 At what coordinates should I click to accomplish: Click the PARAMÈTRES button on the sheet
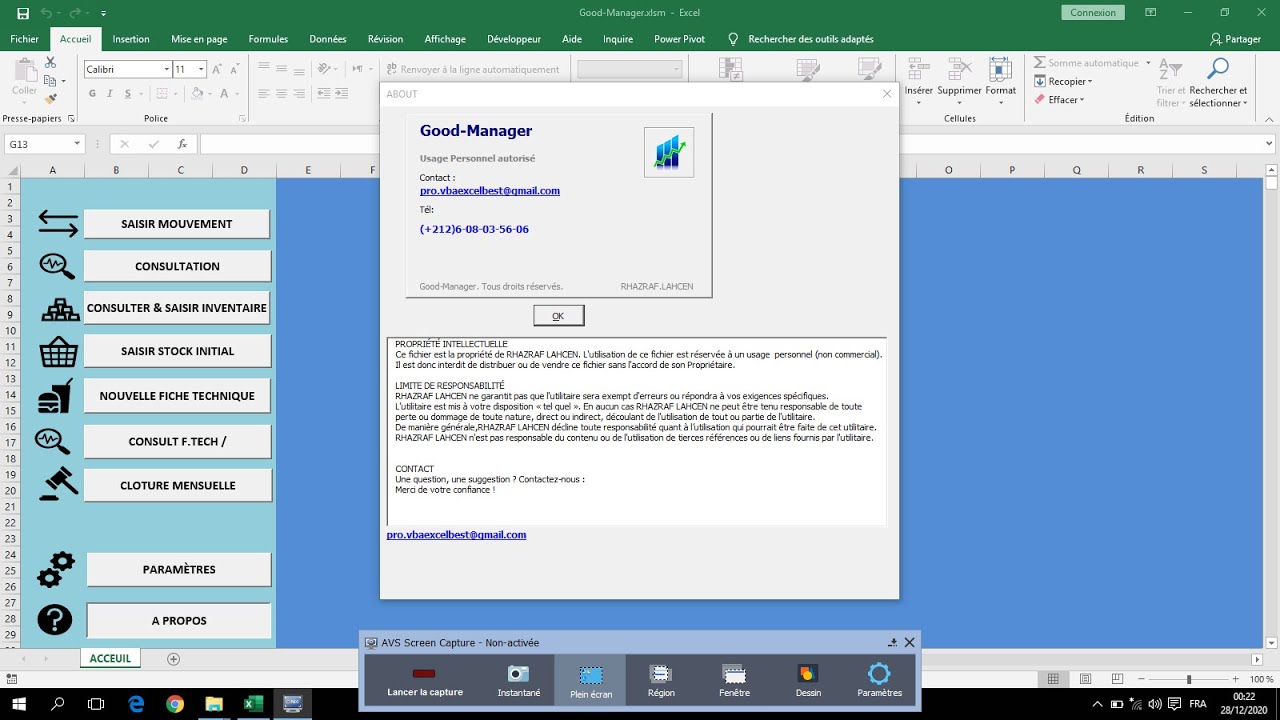pyautogui.click(x=179, y=569)
